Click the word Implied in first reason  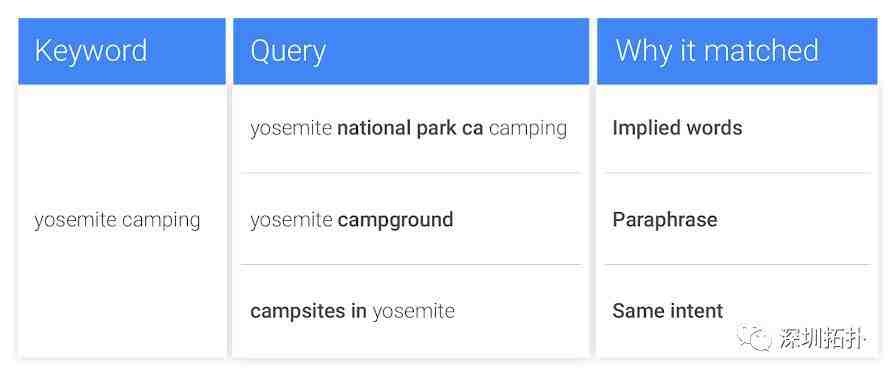(x=642, y=129)
